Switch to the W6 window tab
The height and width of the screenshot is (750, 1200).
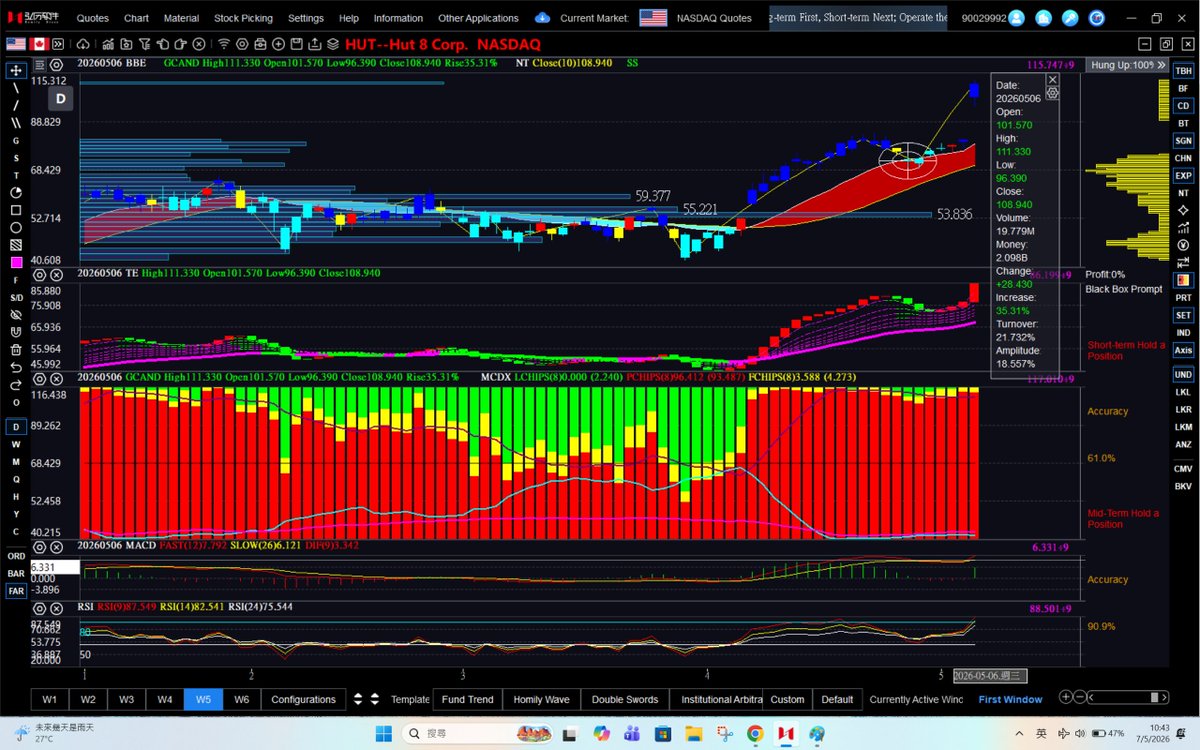(x=241, y=699)
